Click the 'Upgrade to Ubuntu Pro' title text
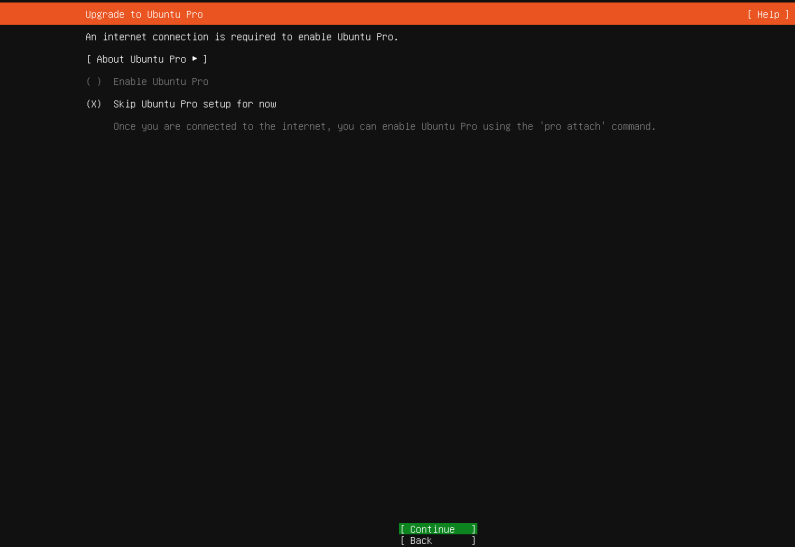Screen dimensions: 796x547 click(x=144, y=15)
